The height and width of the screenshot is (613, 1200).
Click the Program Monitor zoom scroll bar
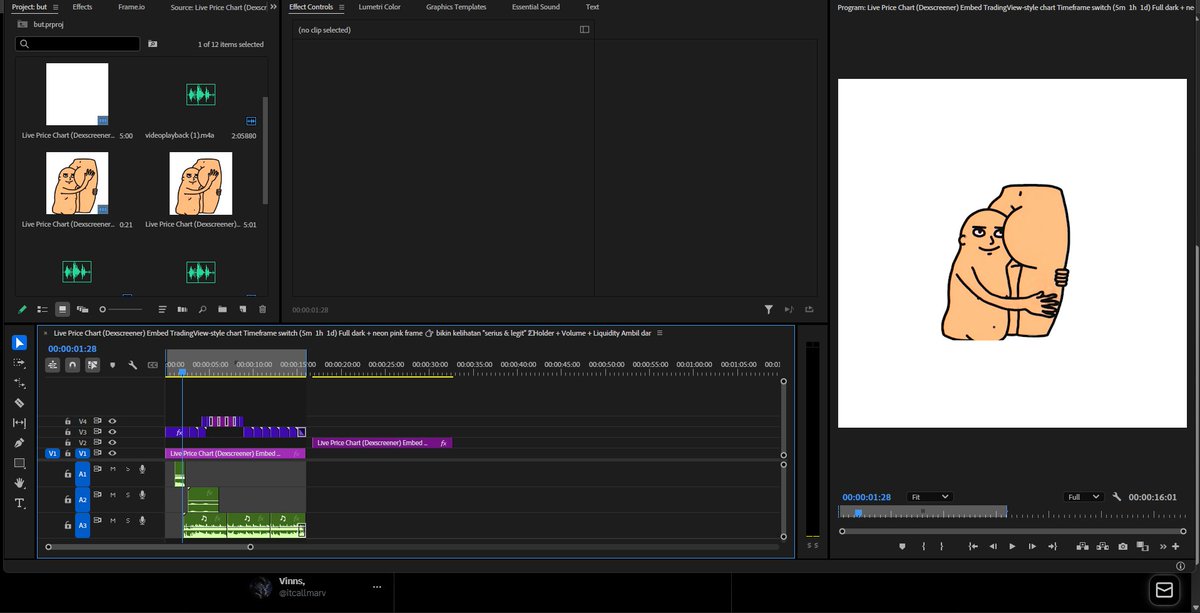click(x=1013, y=531)
